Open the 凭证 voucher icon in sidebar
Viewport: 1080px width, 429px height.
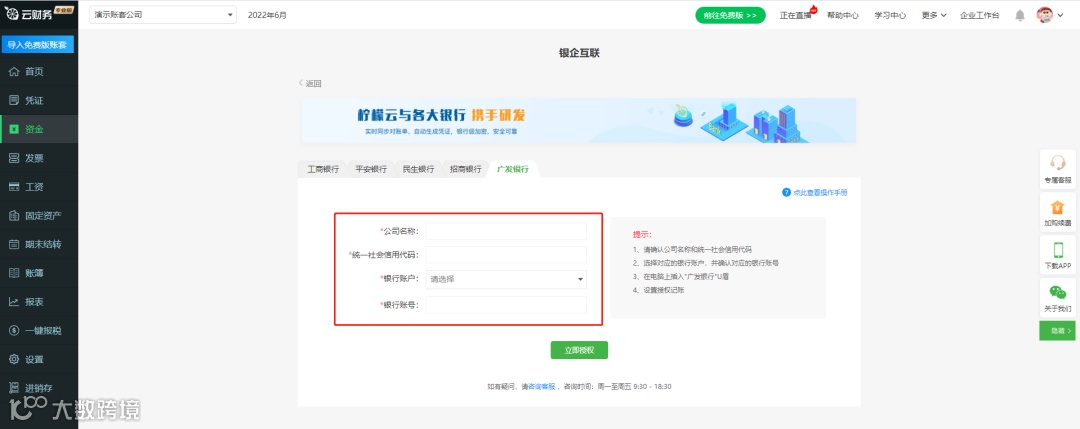[14, 101]
